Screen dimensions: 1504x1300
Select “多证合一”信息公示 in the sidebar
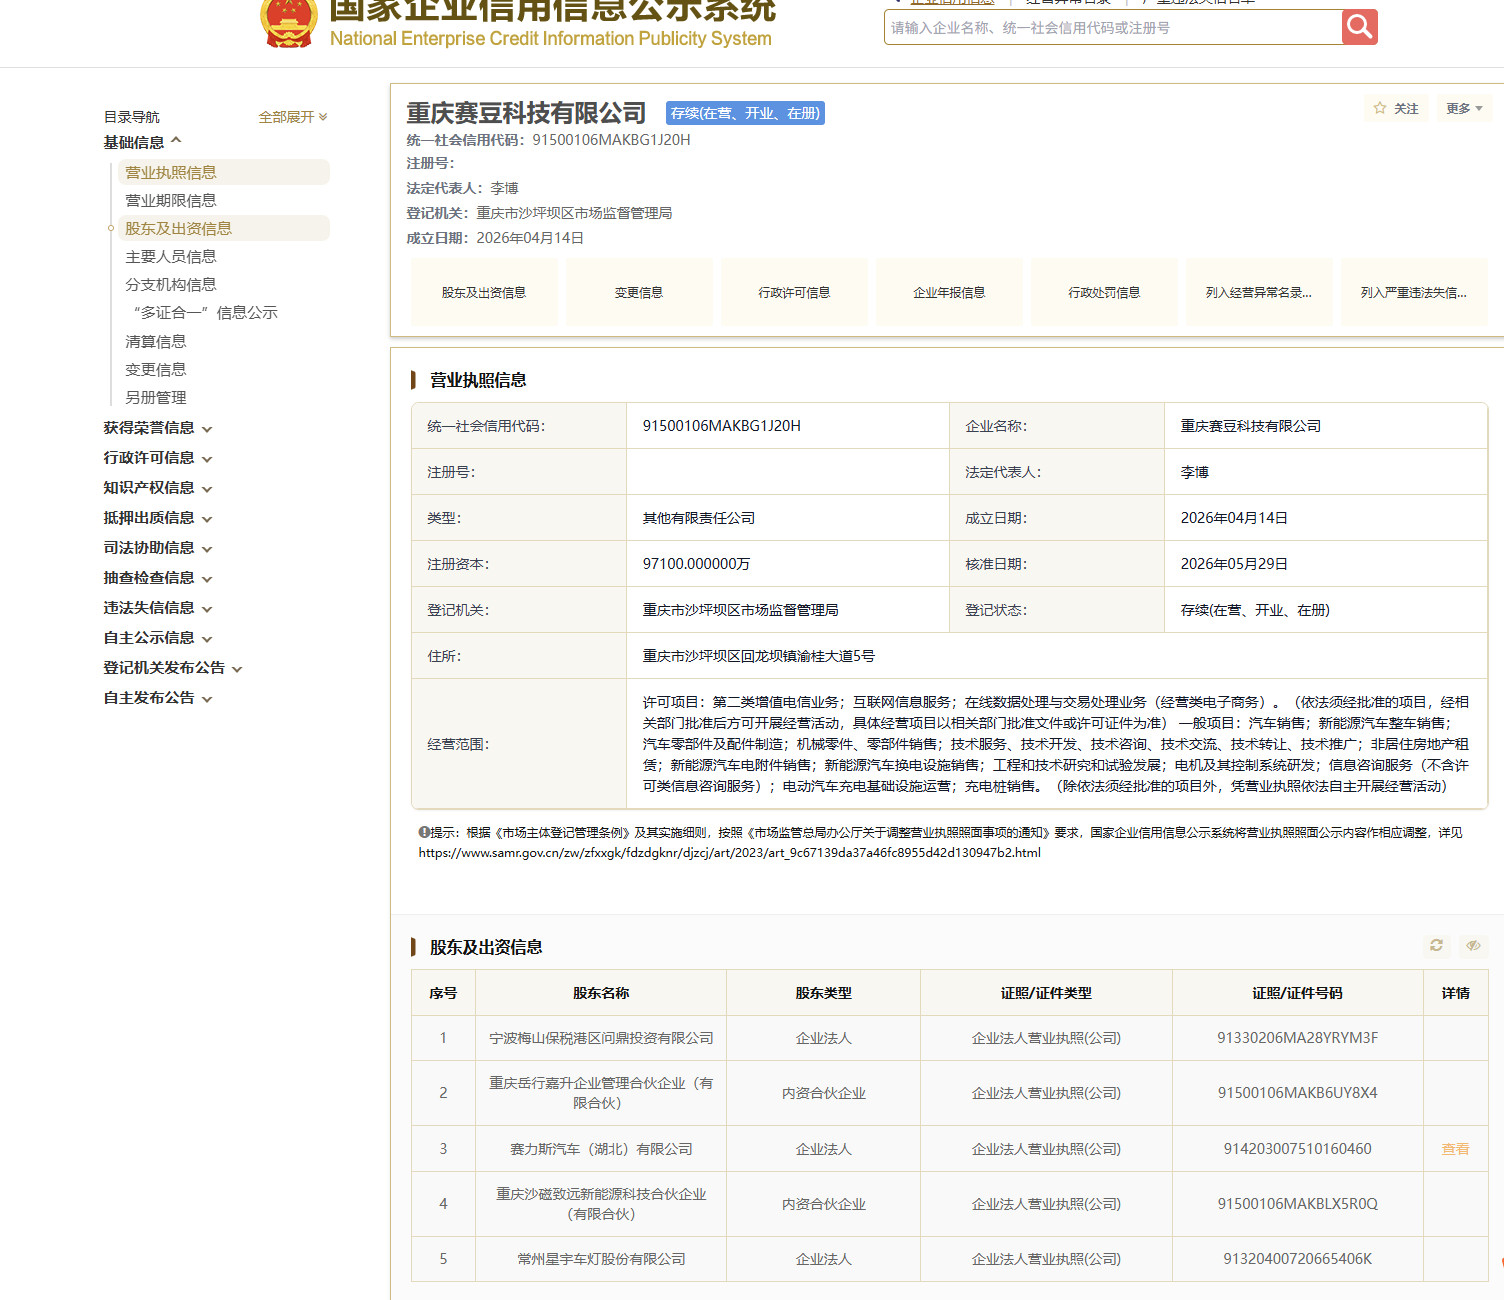tap(205, 312)
